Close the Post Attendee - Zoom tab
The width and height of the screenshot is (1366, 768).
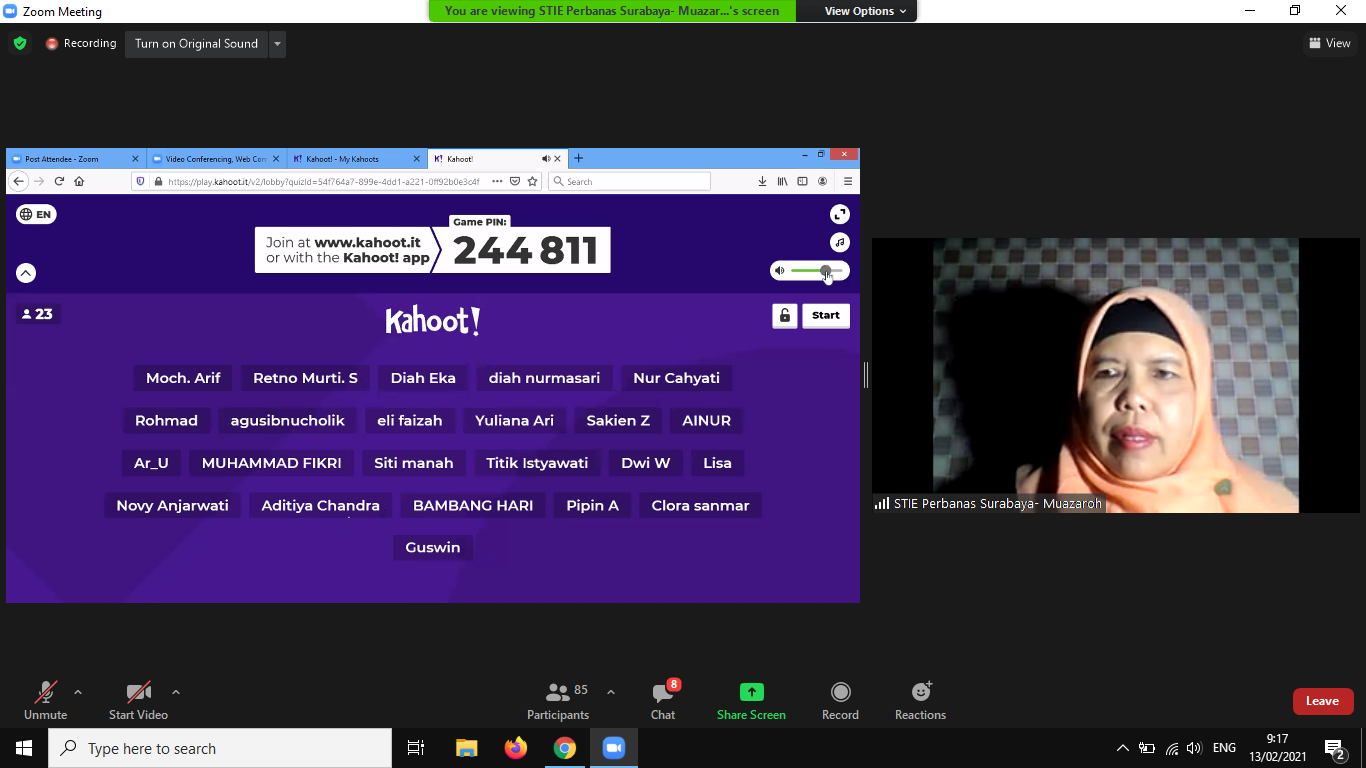[x=136, y=158]
